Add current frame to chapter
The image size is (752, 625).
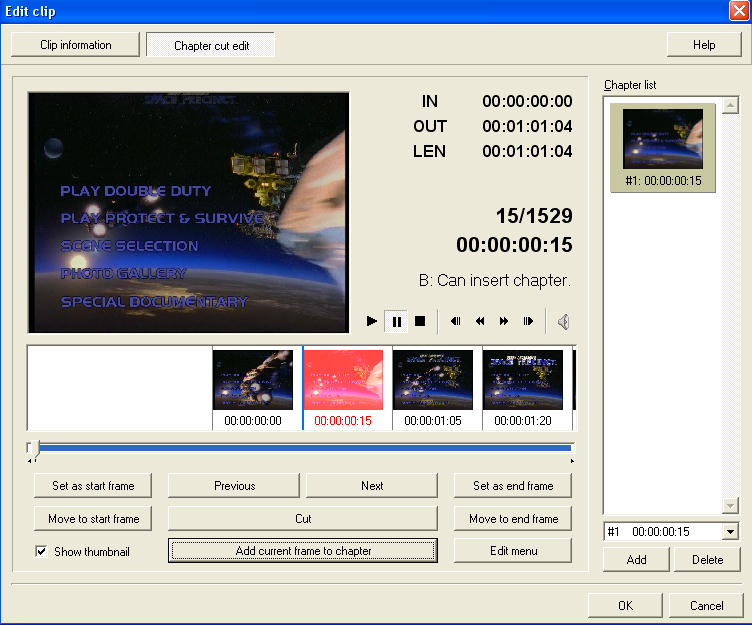pyautogui.click(x=303, y=551)
